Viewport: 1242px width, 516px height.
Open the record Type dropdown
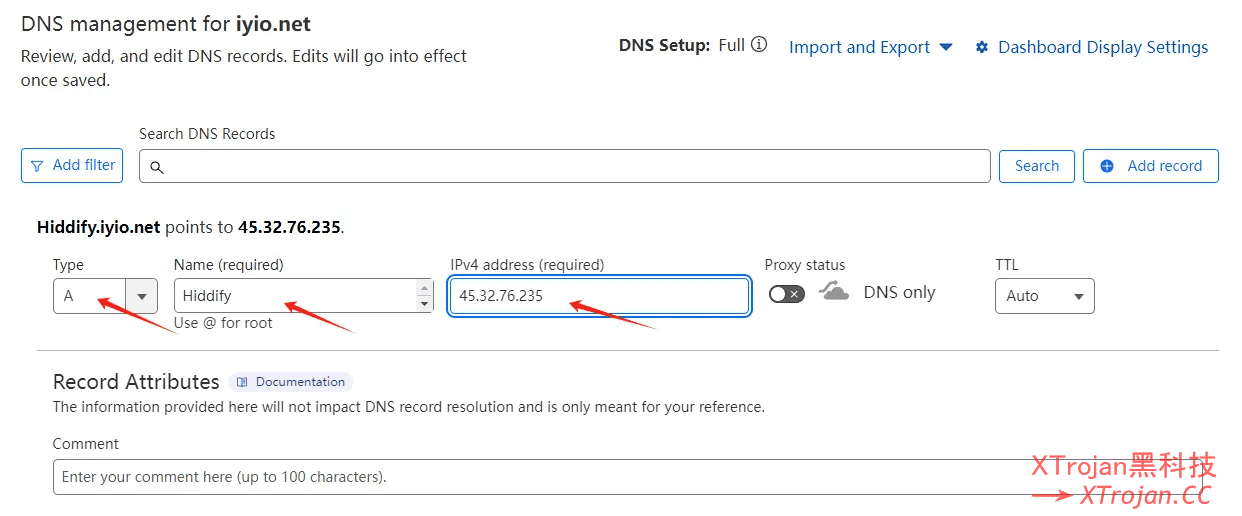coord(141,296)
